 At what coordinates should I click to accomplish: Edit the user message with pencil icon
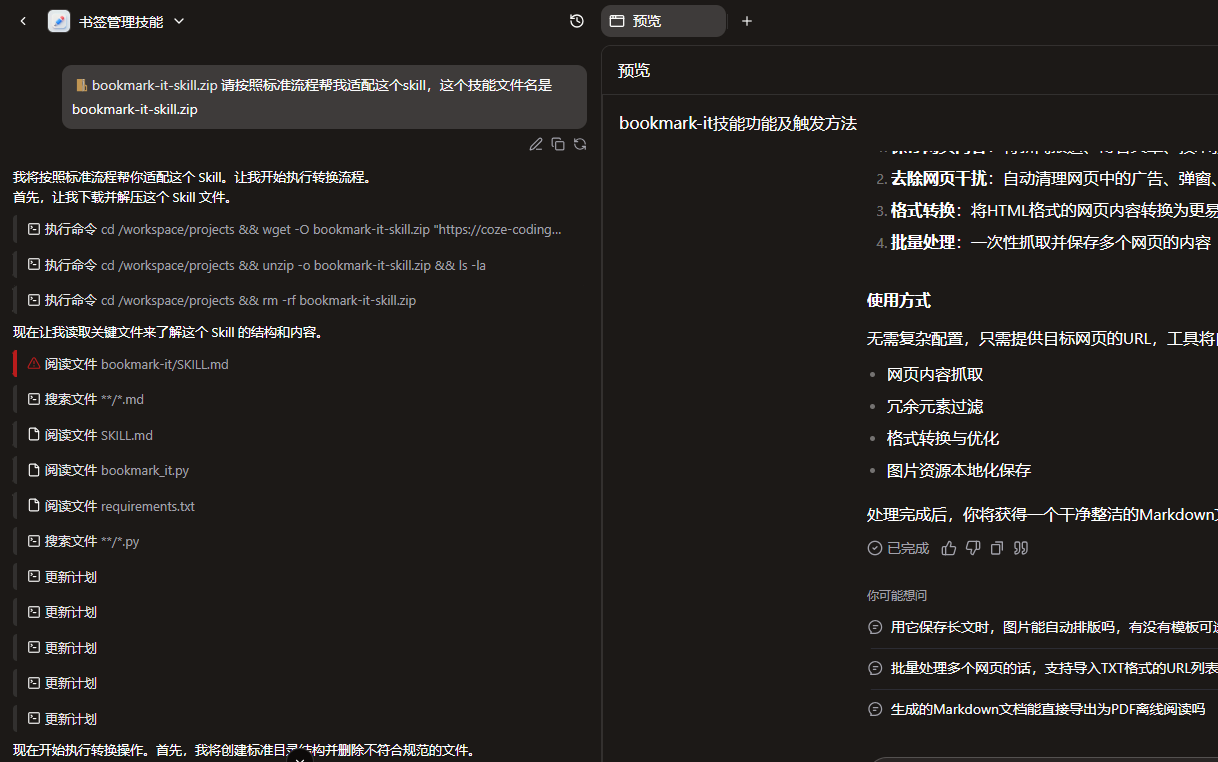click(536, 144)
